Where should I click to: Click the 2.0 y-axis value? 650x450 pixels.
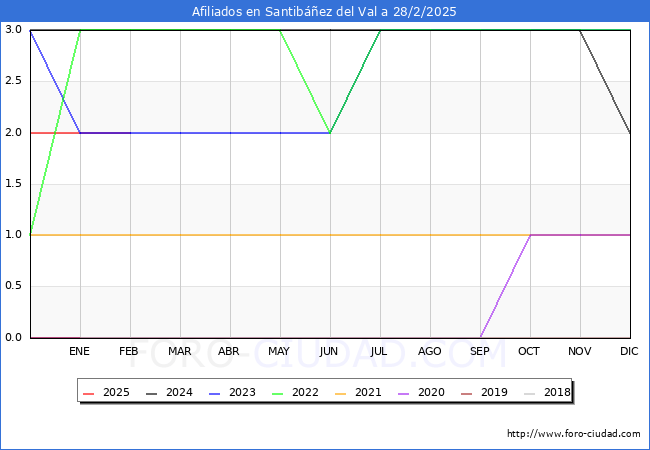point(13,132)
